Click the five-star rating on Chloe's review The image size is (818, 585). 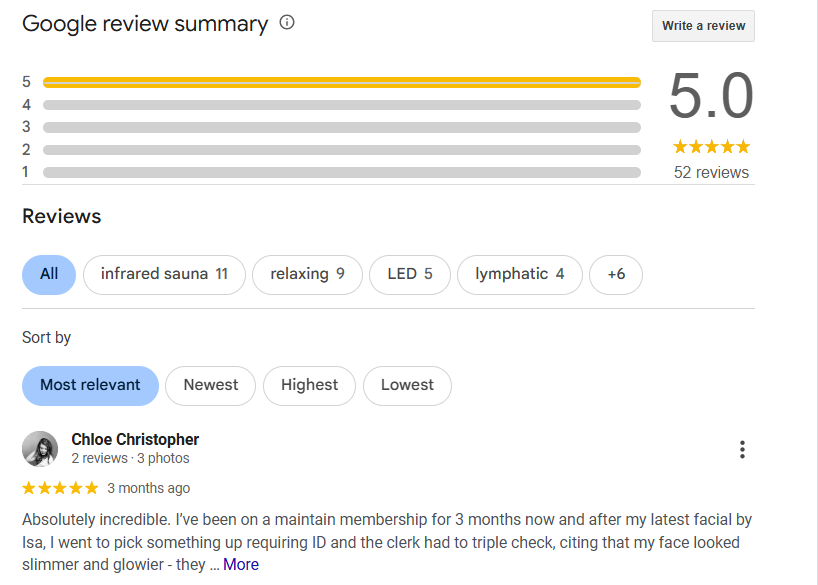[x=60, y=488]
